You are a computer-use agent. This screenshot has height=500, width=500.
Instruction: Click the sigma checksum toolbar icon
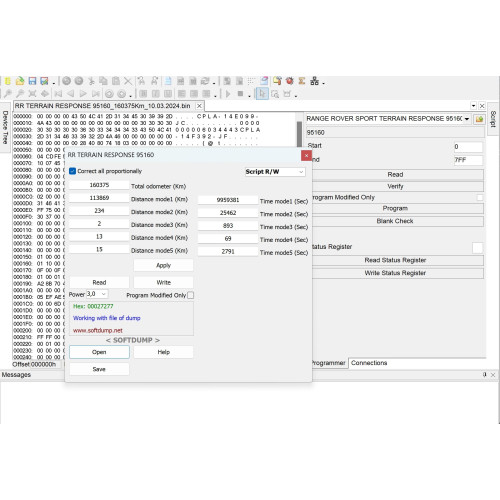[x=302, y=81]
